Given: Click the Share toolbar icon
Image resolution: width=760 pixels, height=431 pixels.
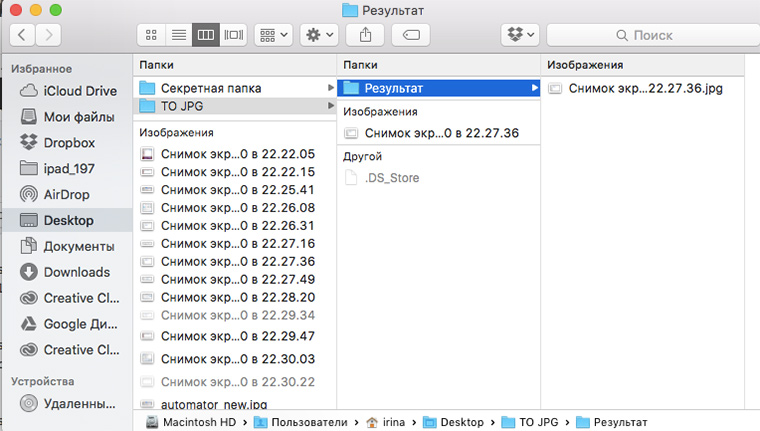Looking at the screenshot, I should (365, 35).
